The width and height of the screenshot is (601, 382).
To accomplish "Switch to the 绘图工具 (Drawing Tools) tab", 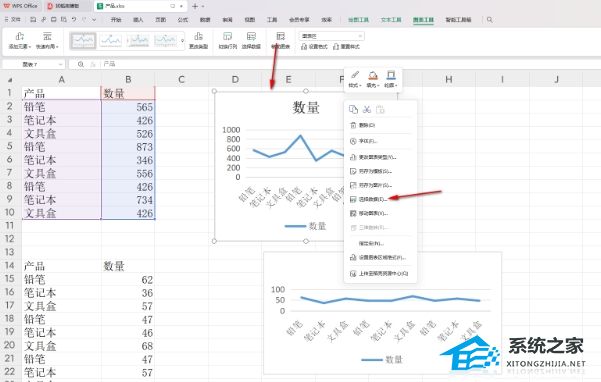I will pos(358,20).
